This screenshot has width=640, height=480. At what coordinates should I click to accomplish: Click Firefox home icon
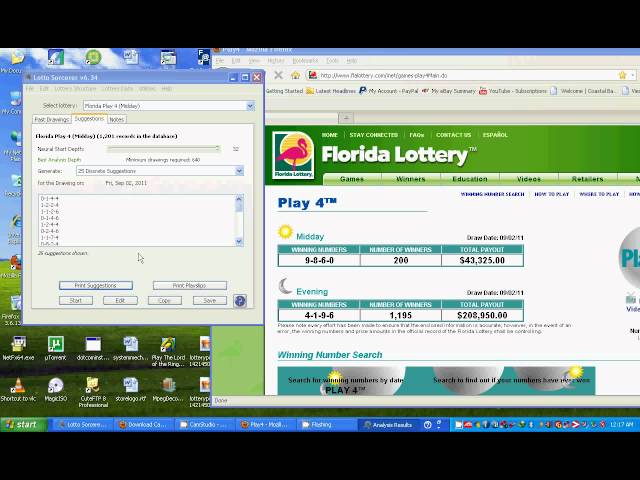click(x=296, y=75)
